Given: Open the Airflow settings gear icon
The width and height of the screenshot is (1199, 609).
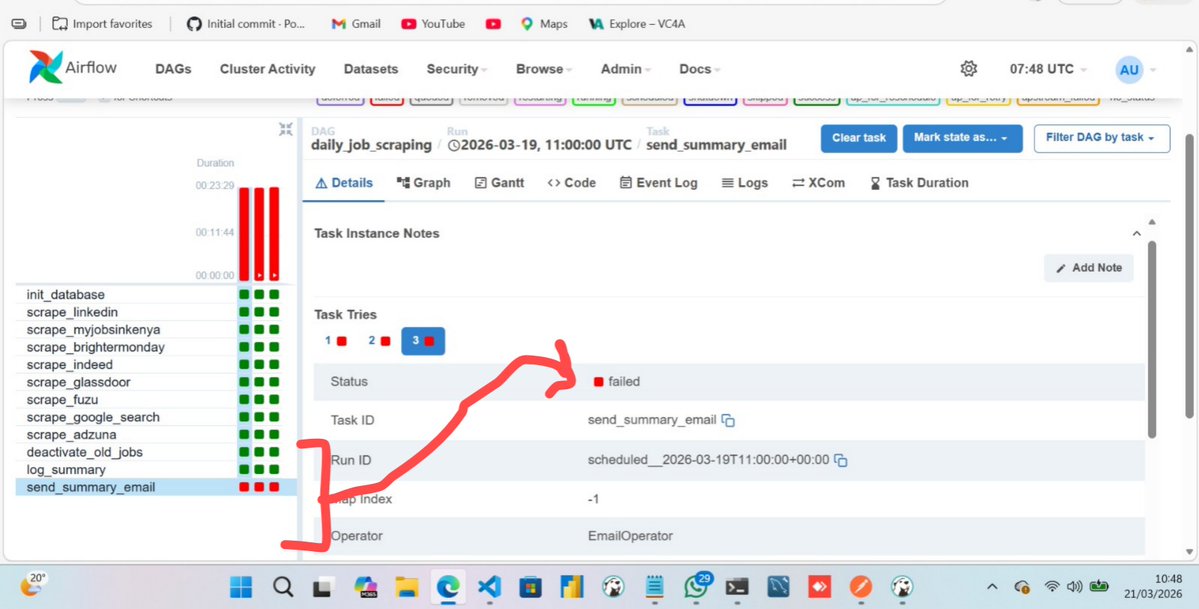Looking at the screenshot, I should tap(968, 69).
